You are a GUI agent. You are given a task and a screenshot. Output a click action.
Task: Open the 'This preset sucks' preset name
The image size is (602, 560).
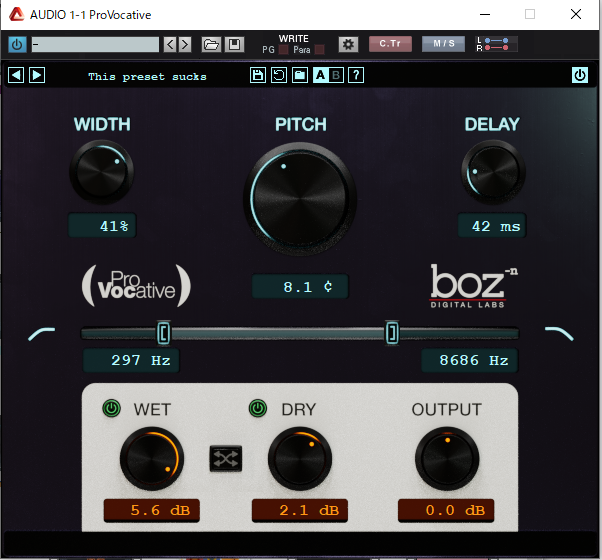pyautogui.click(x=147, y=77)
